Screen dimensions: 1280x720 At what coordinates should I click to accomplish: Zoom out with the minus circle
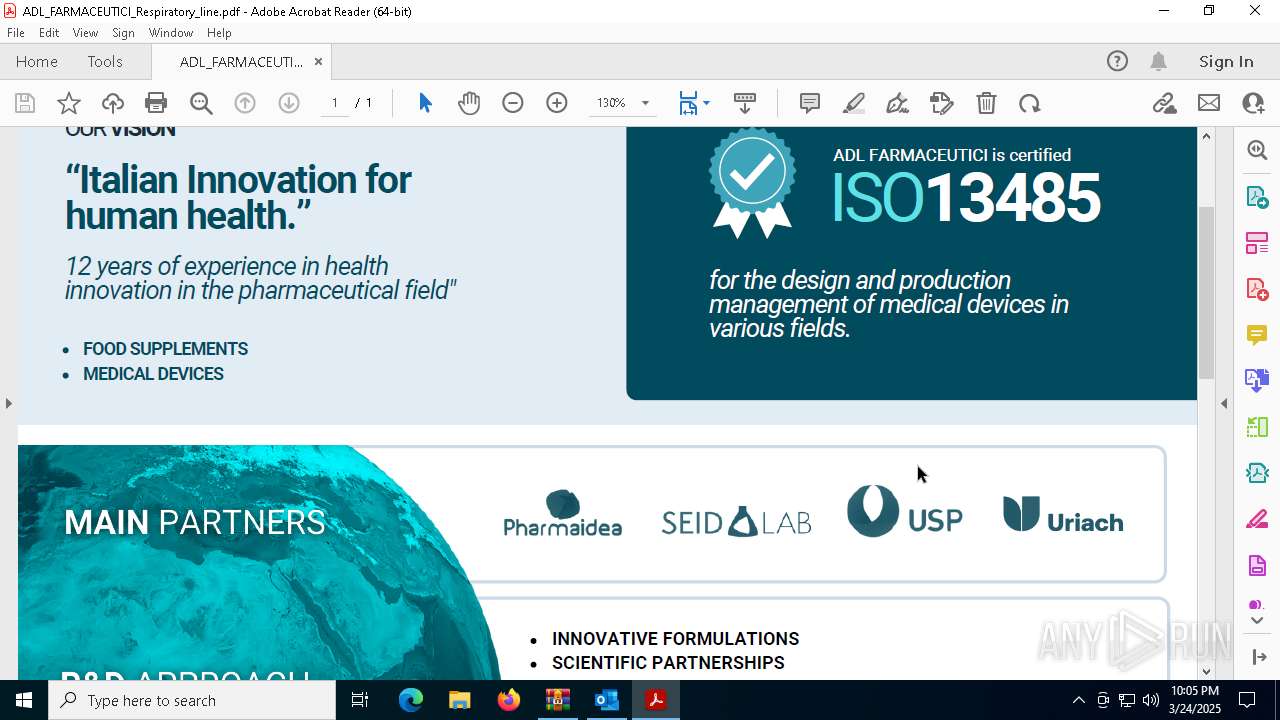pyautogui.click(x=513, y=103)
